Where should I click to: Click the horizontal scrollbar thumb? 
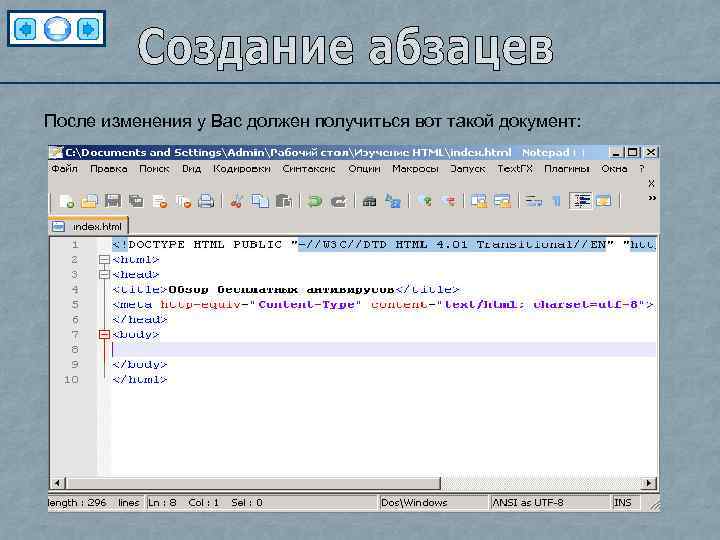(253, 483)
